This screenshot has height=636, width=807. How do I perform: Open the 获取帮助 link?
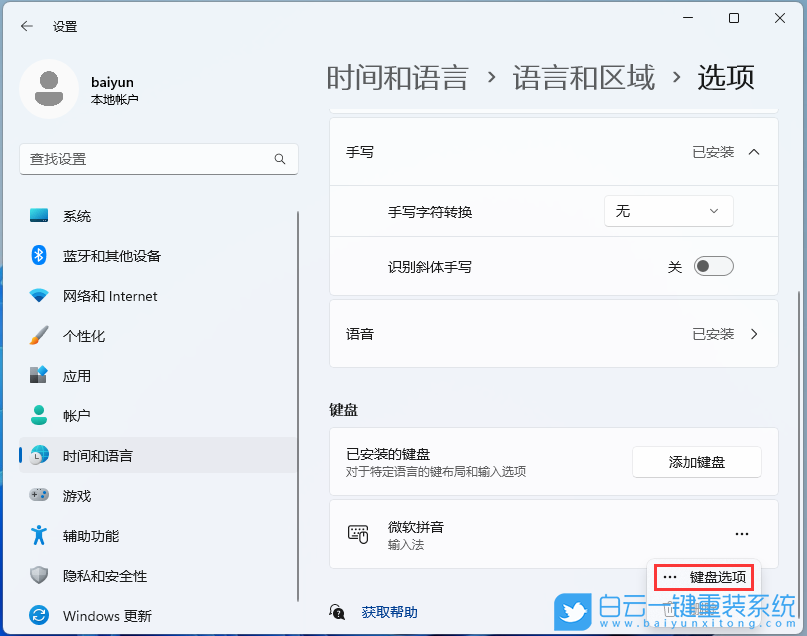pos(389,612)
